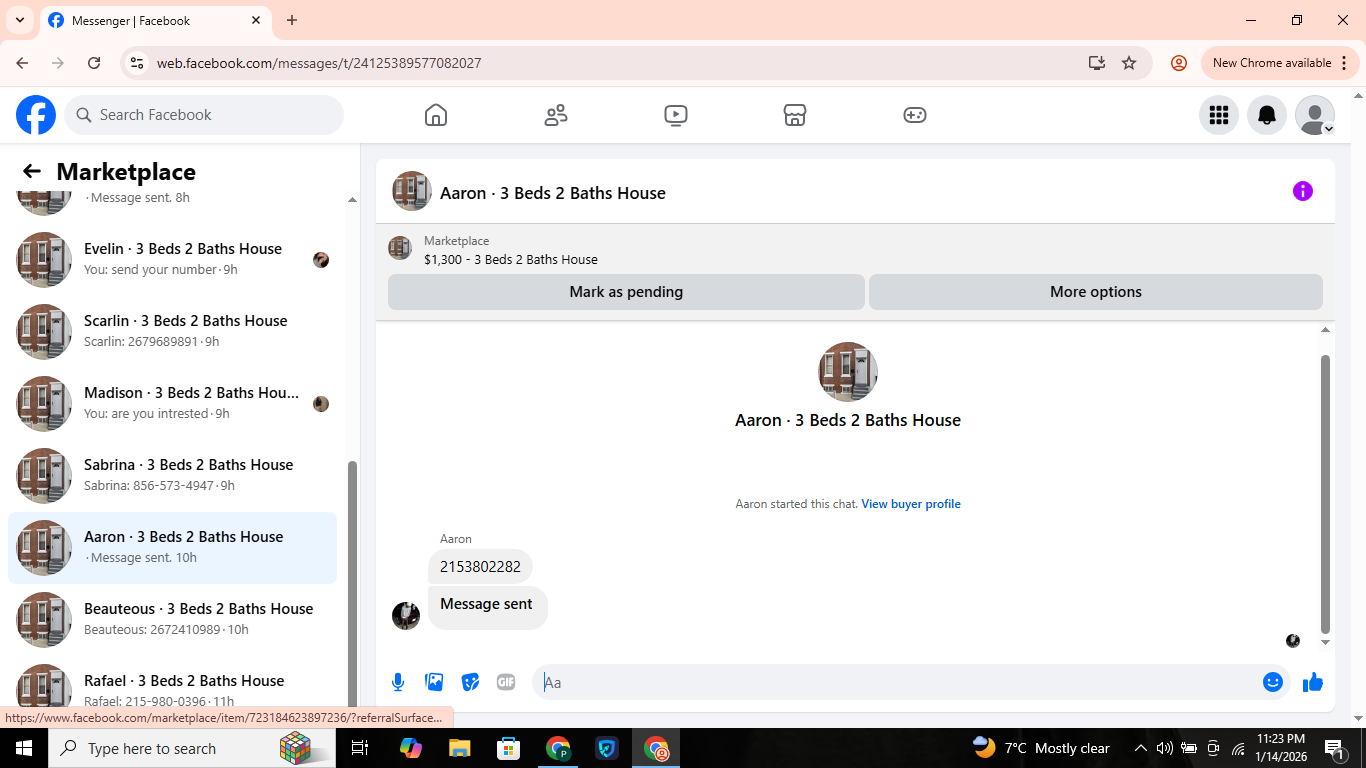This screenshot has height=768, width=1366.
Task: Send a thumbs-up like
Action: (x=1313, y=682)
